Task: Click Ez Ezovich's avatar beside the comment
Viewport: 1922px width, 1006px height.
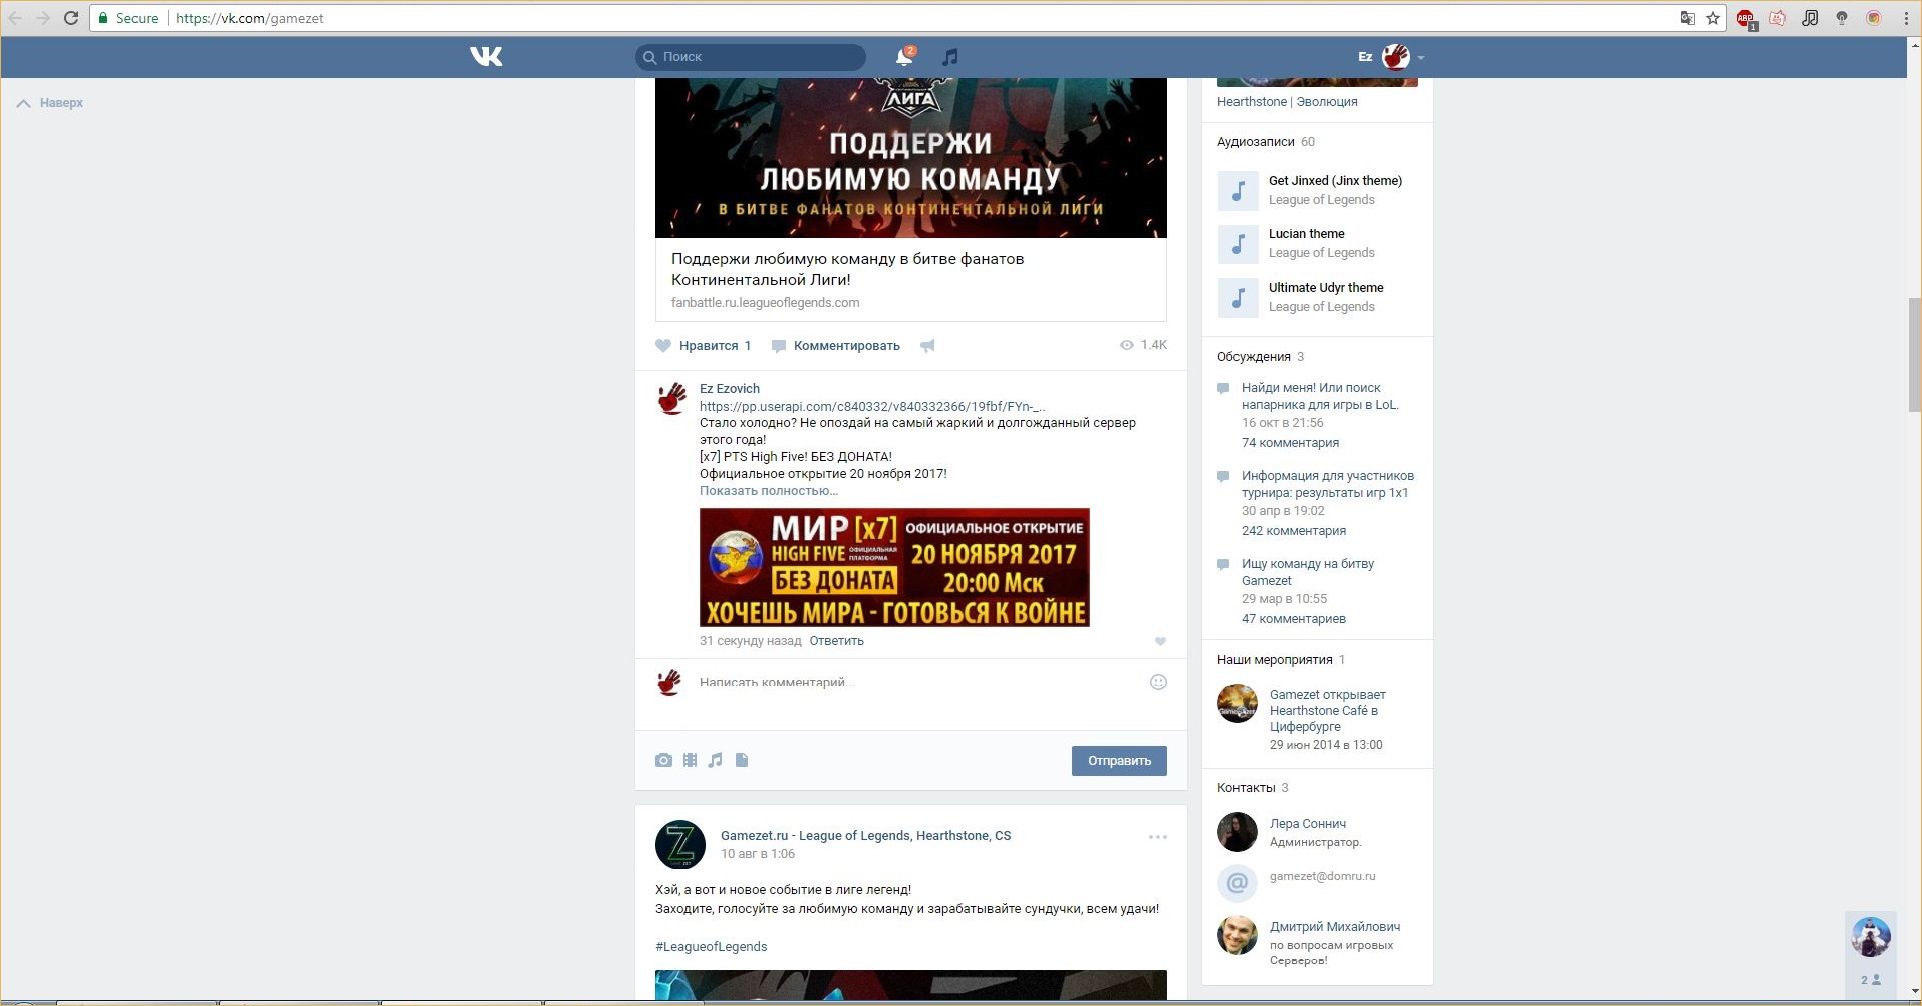Action: pyautogui.click(x=672, y=399)
